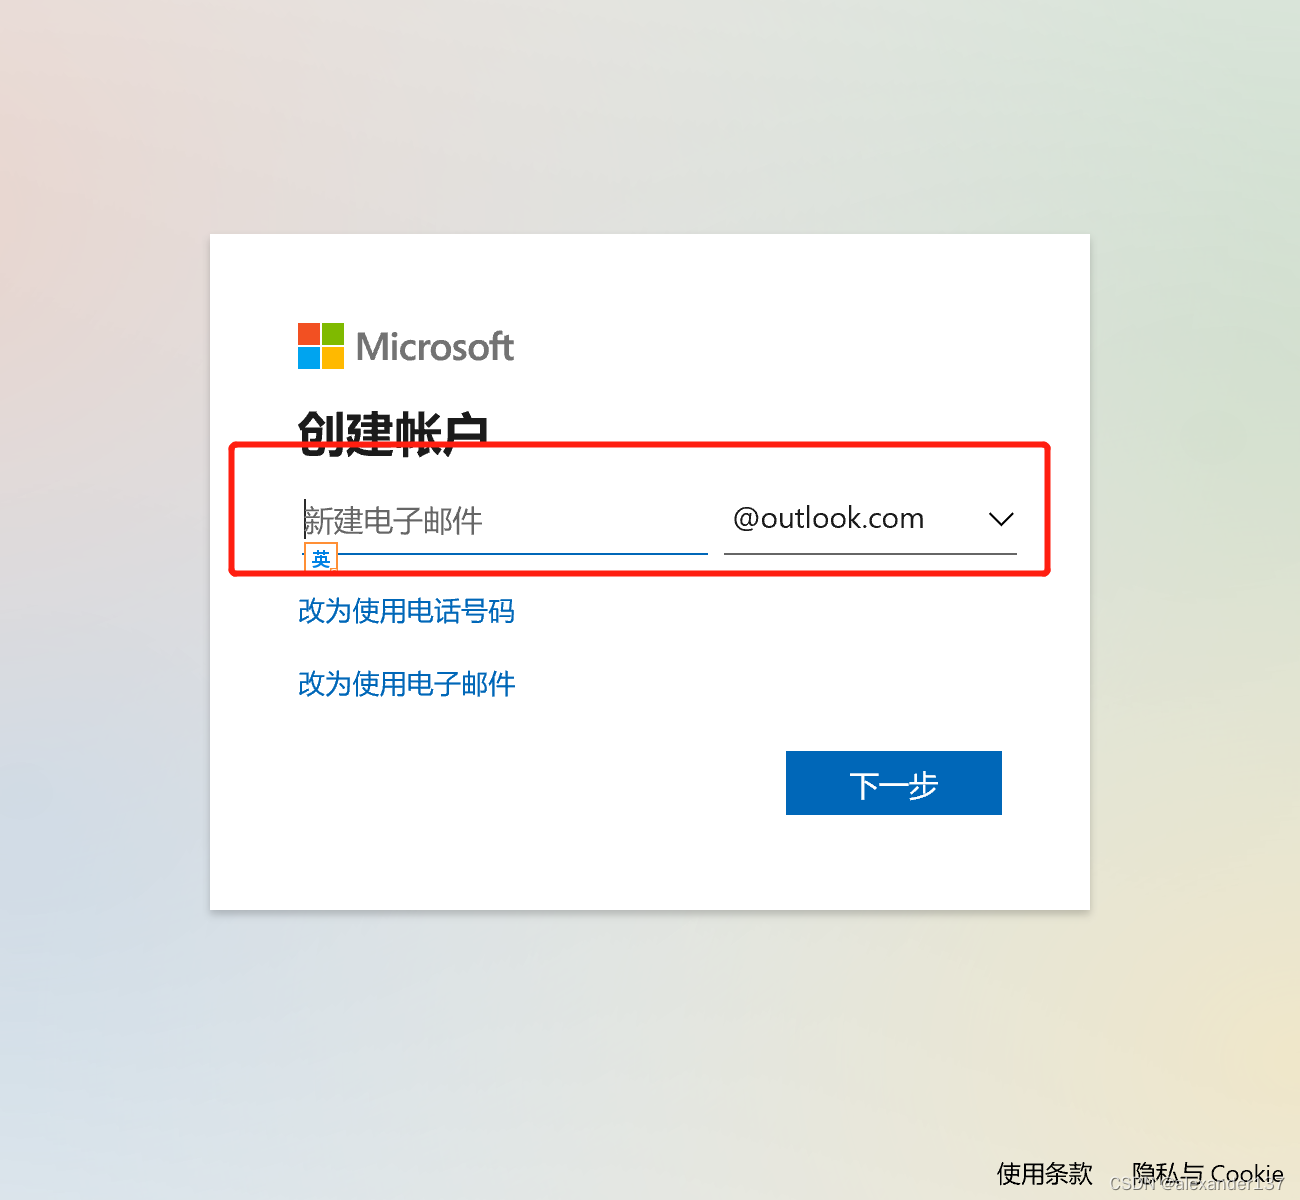Screen dimensions: 1300x1200
Task: Click the Microsoft wordmark text
Action: coord(435,347)
